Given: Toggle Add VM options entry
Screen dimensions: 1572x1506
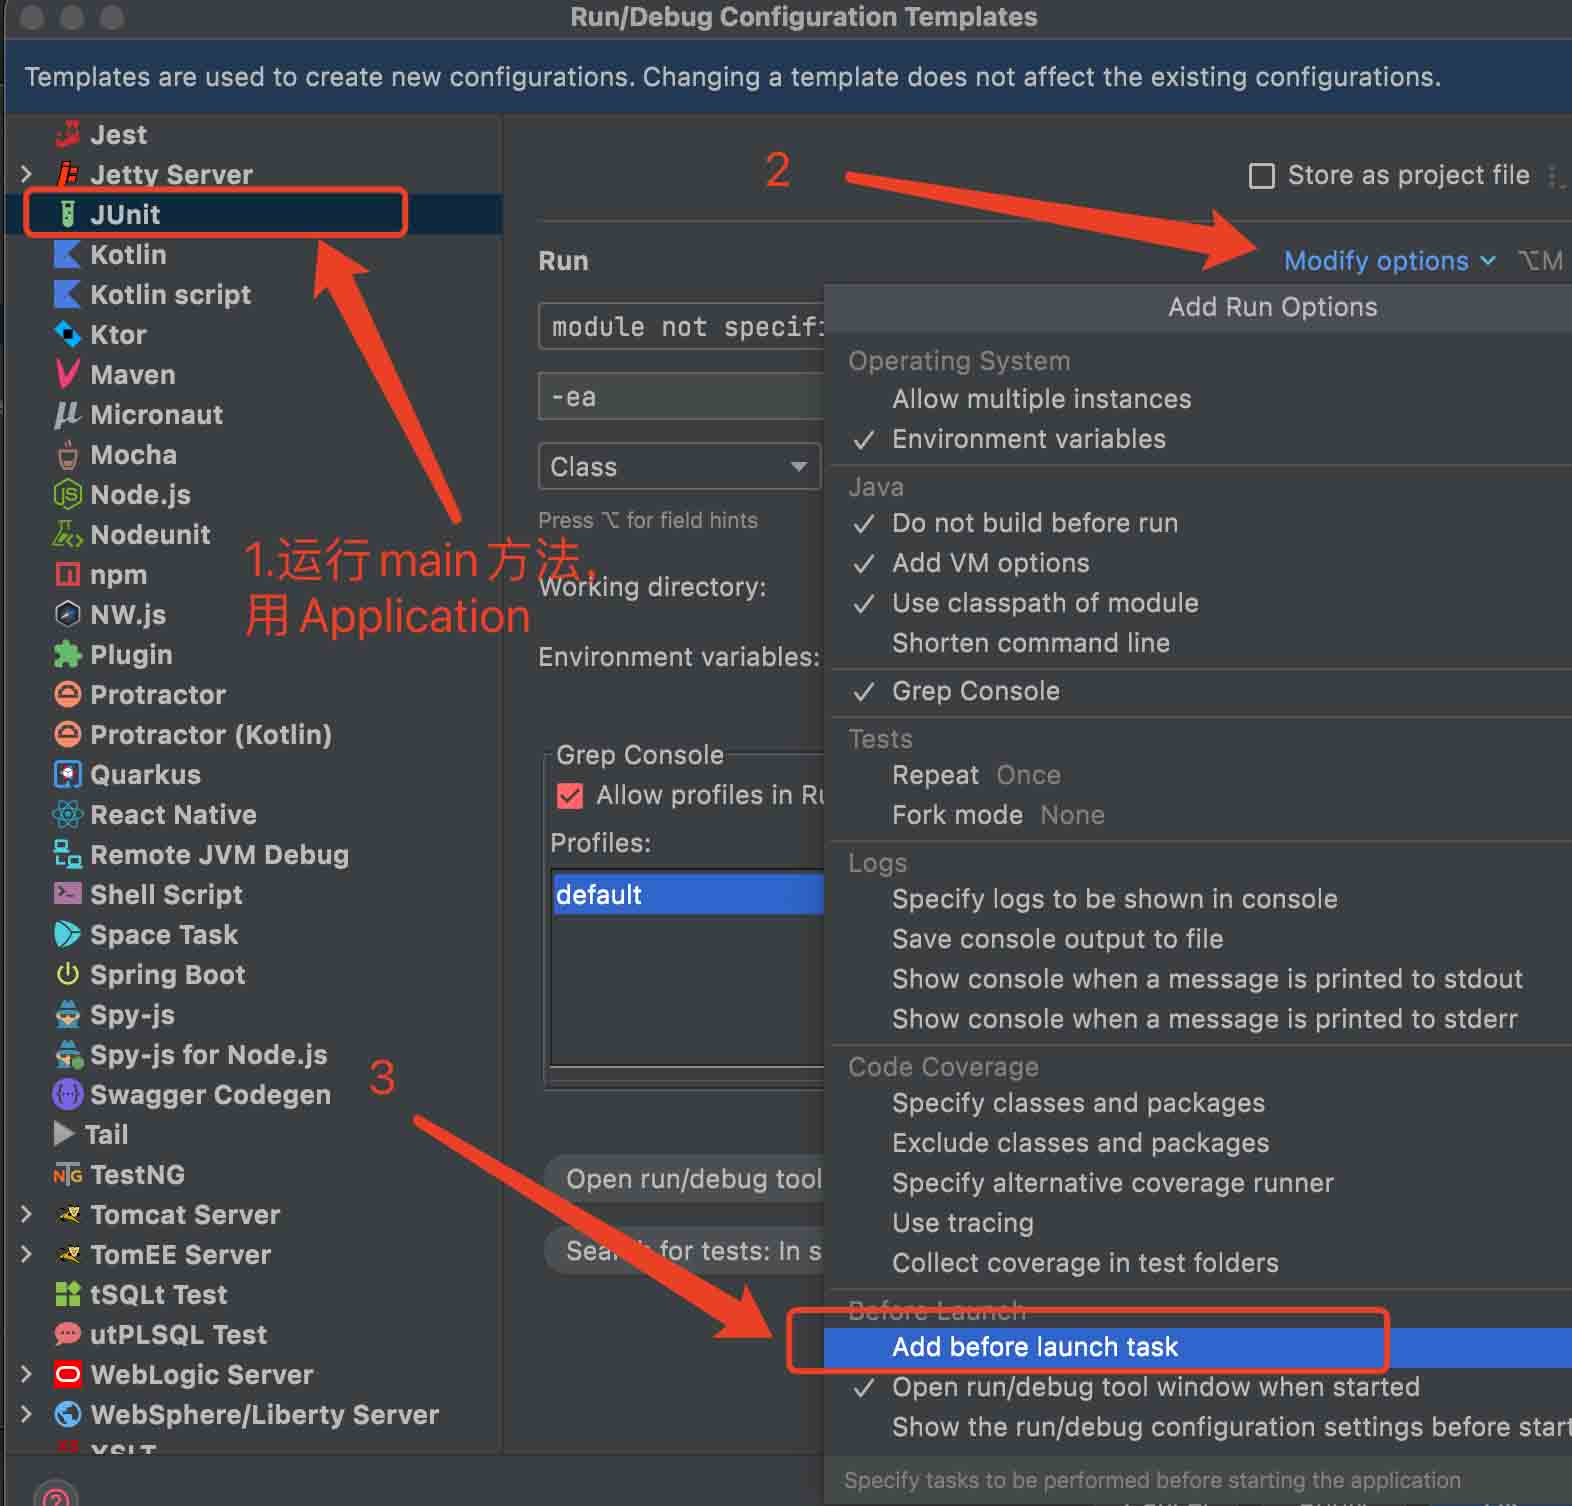Looking at the screenshot, I should click(990, 563).
